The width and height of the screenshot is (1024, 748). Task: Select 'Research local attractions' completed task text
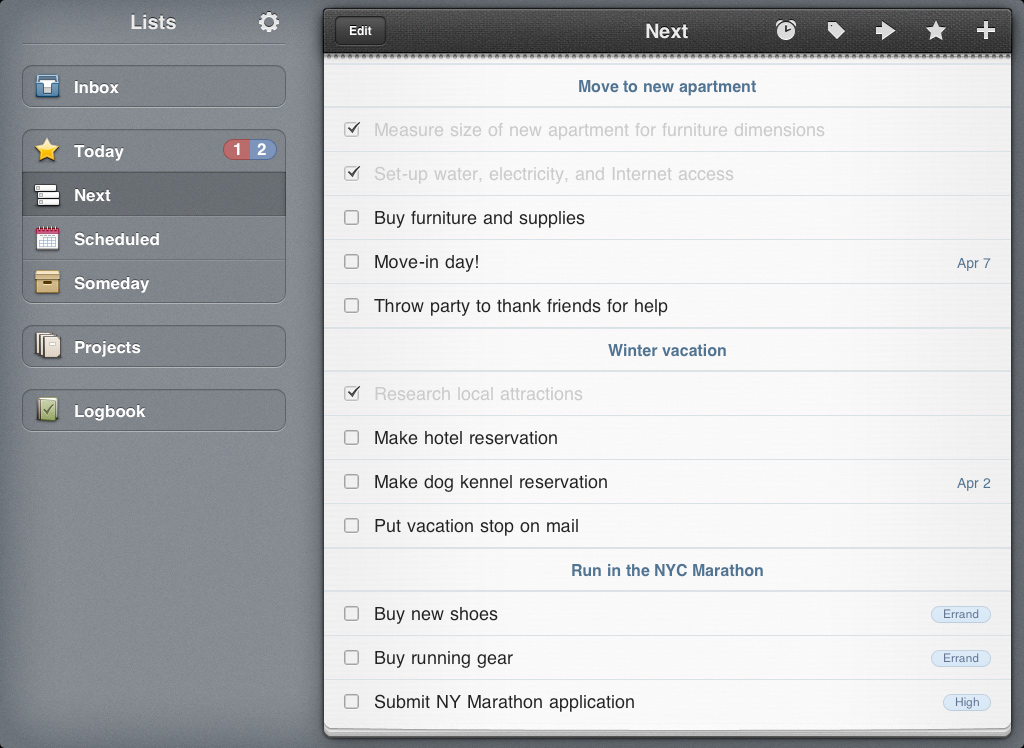pyautogui.click(x=478, y=394)
